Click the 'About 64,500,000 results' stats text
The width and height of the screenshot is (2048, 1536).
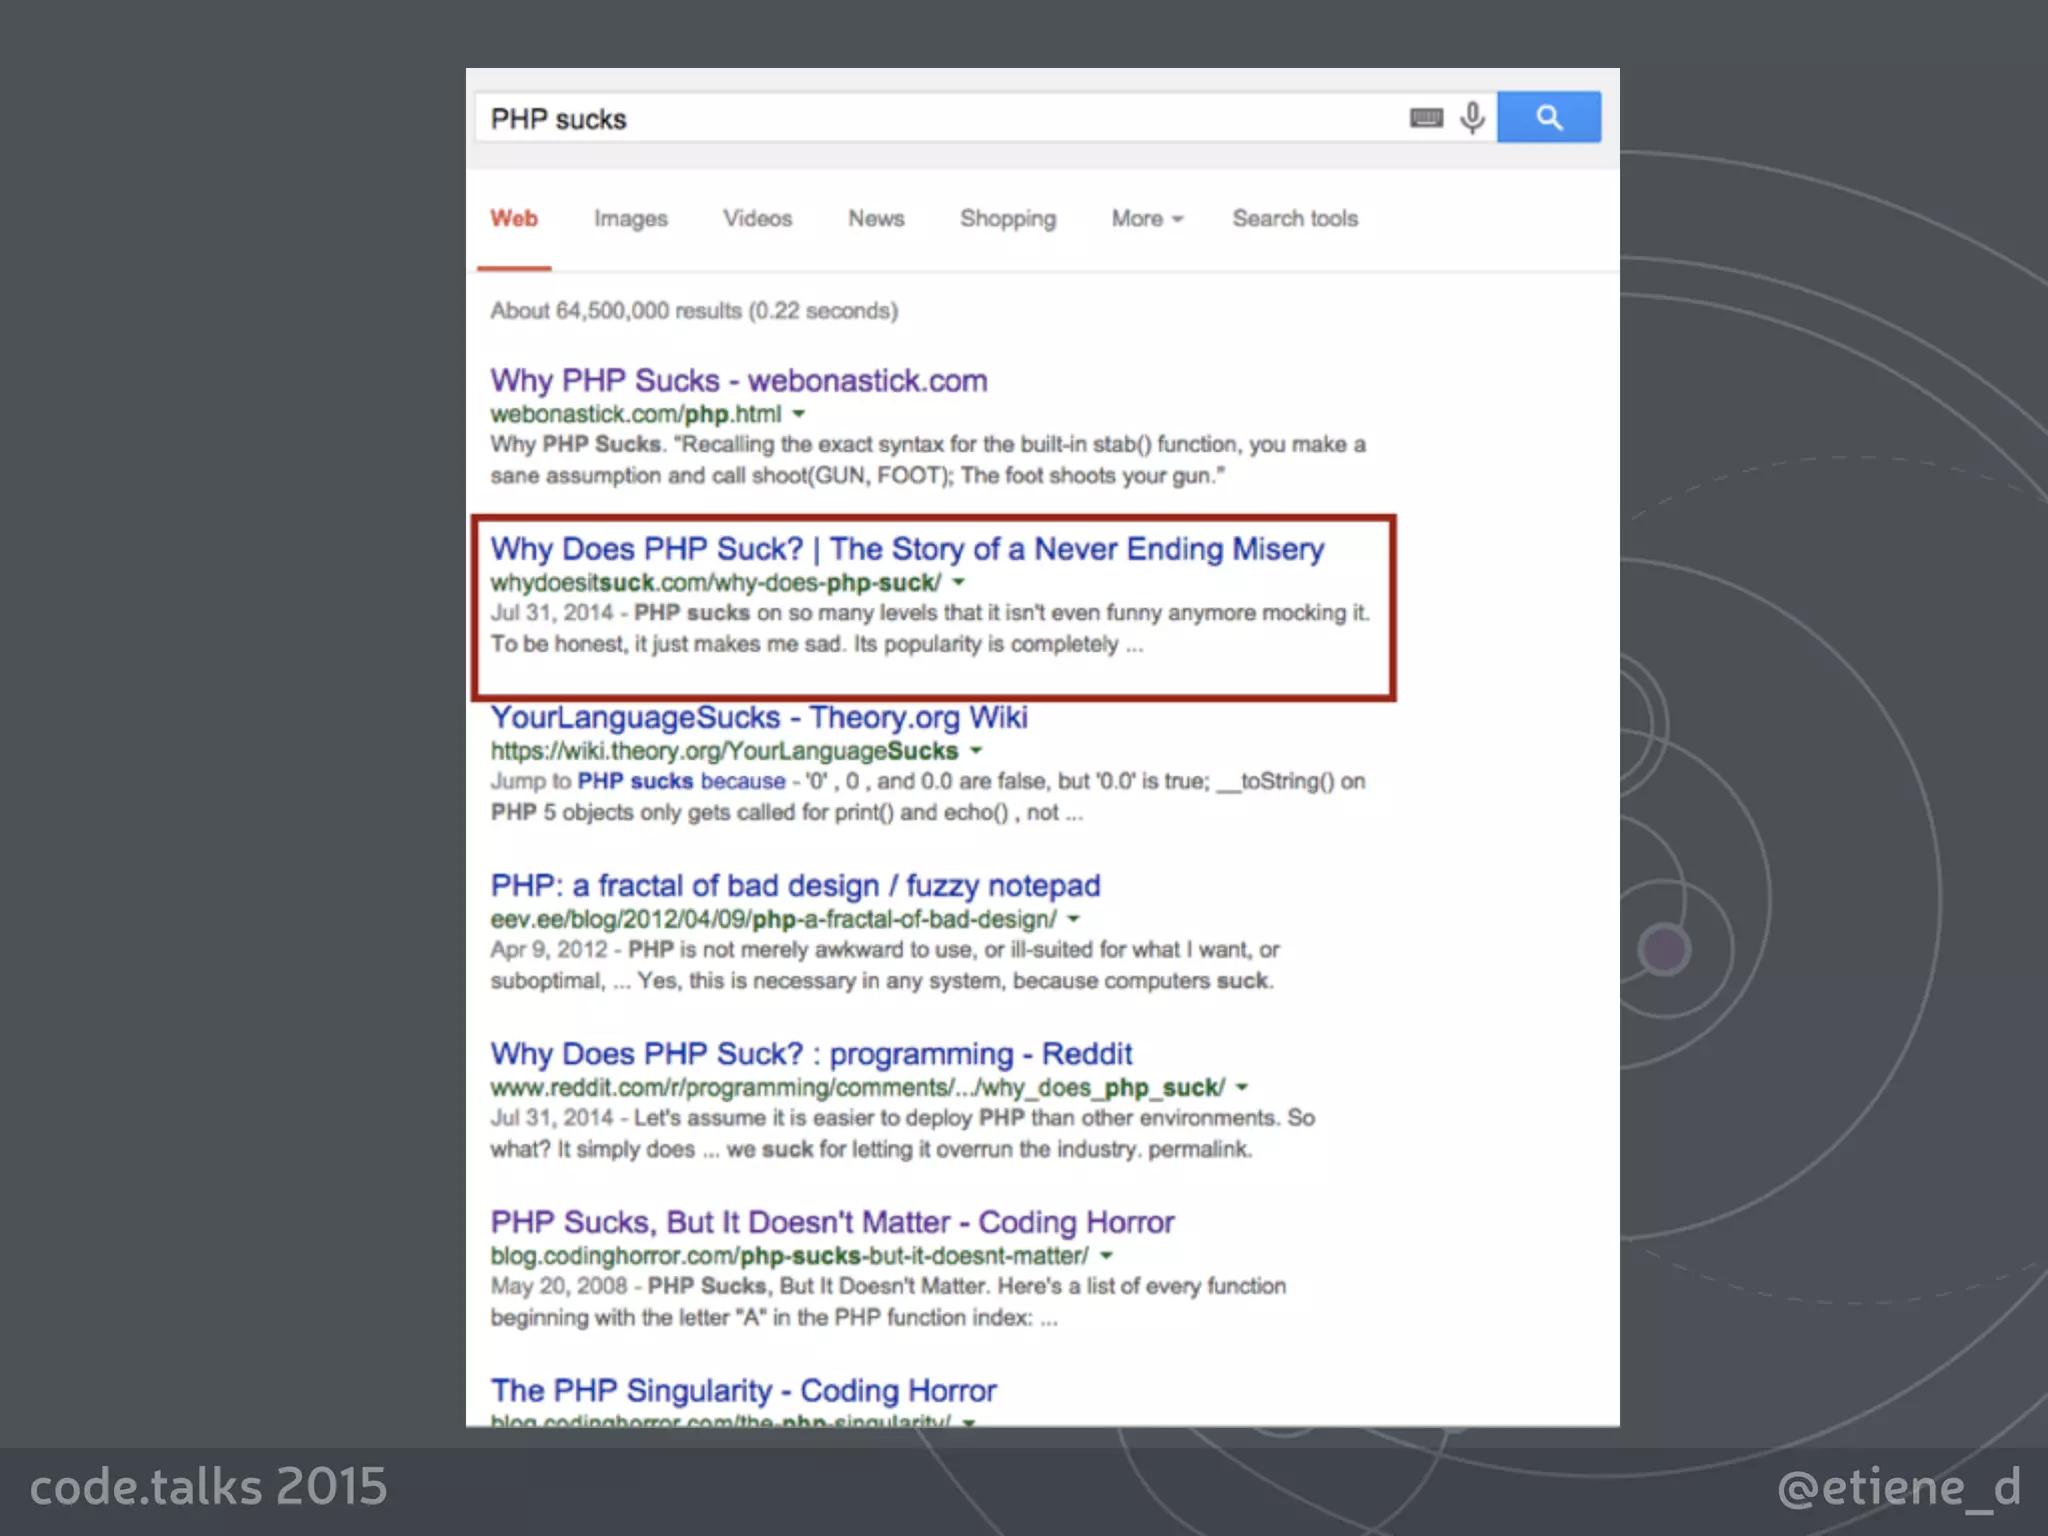point(694,311)
